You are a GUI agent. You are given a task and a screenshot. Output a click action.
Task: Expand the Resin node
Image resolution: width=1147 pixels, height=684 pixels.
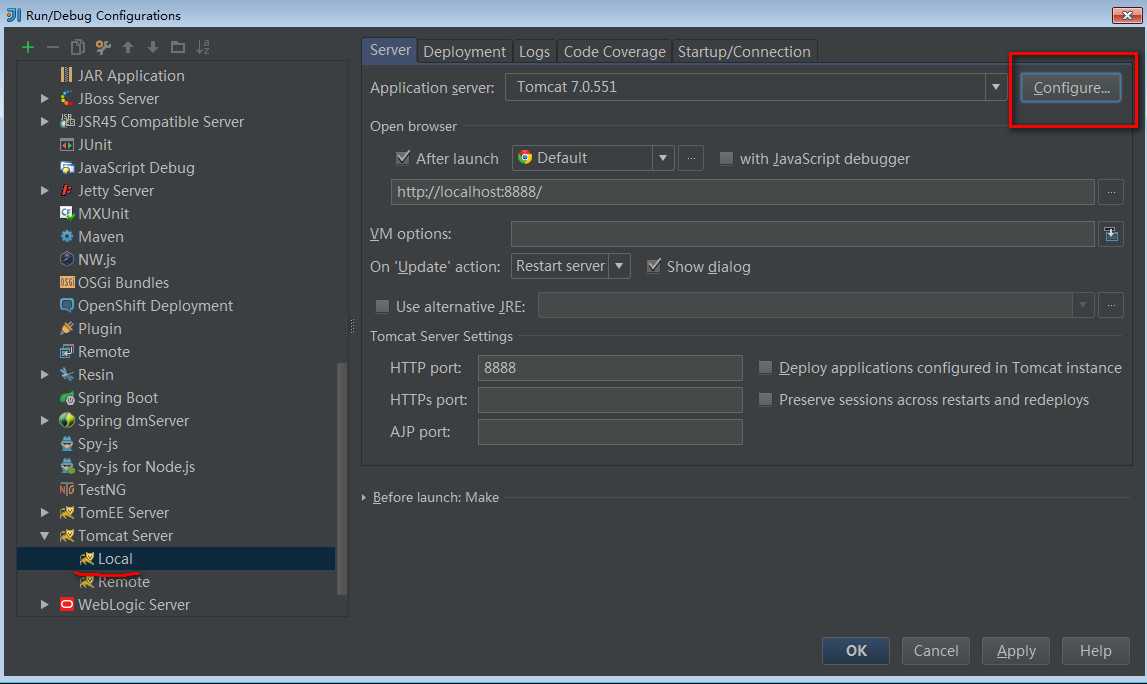click(45, 375)
